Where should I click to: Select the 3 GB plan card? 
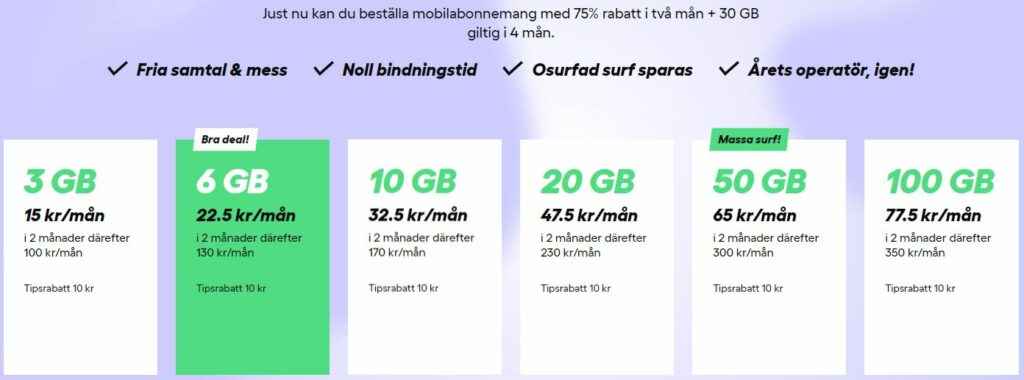pos(80,257)
